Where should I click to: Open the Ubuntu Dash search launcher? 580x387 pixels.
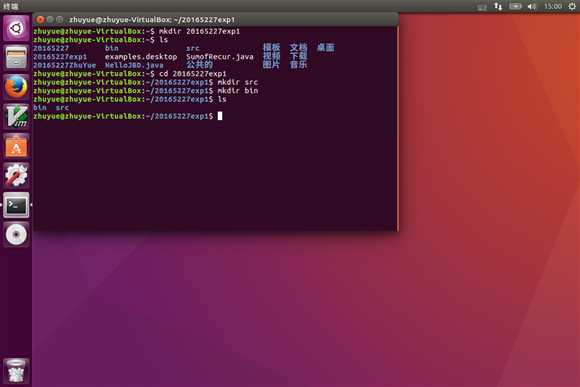pos(16,28)
